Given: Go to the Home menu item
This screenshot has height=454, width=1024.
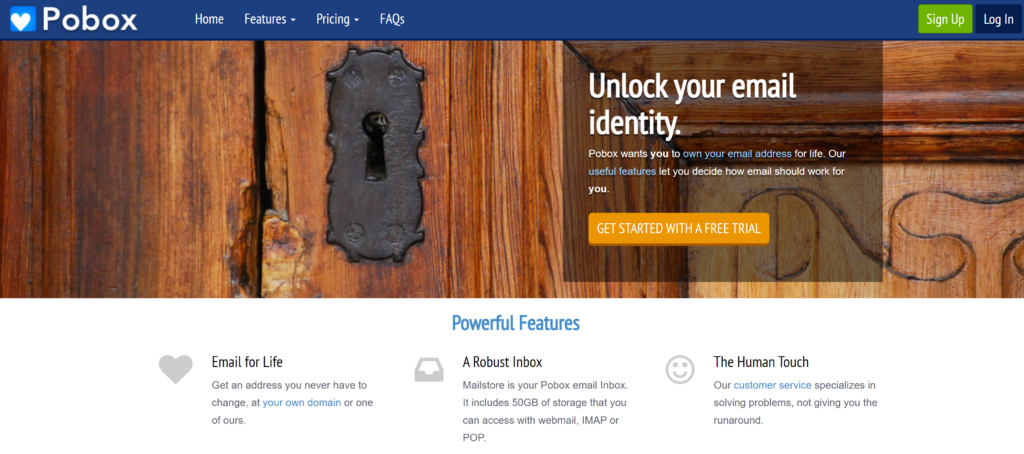Looking at the screenshot, I should click(x=209, y=20).
